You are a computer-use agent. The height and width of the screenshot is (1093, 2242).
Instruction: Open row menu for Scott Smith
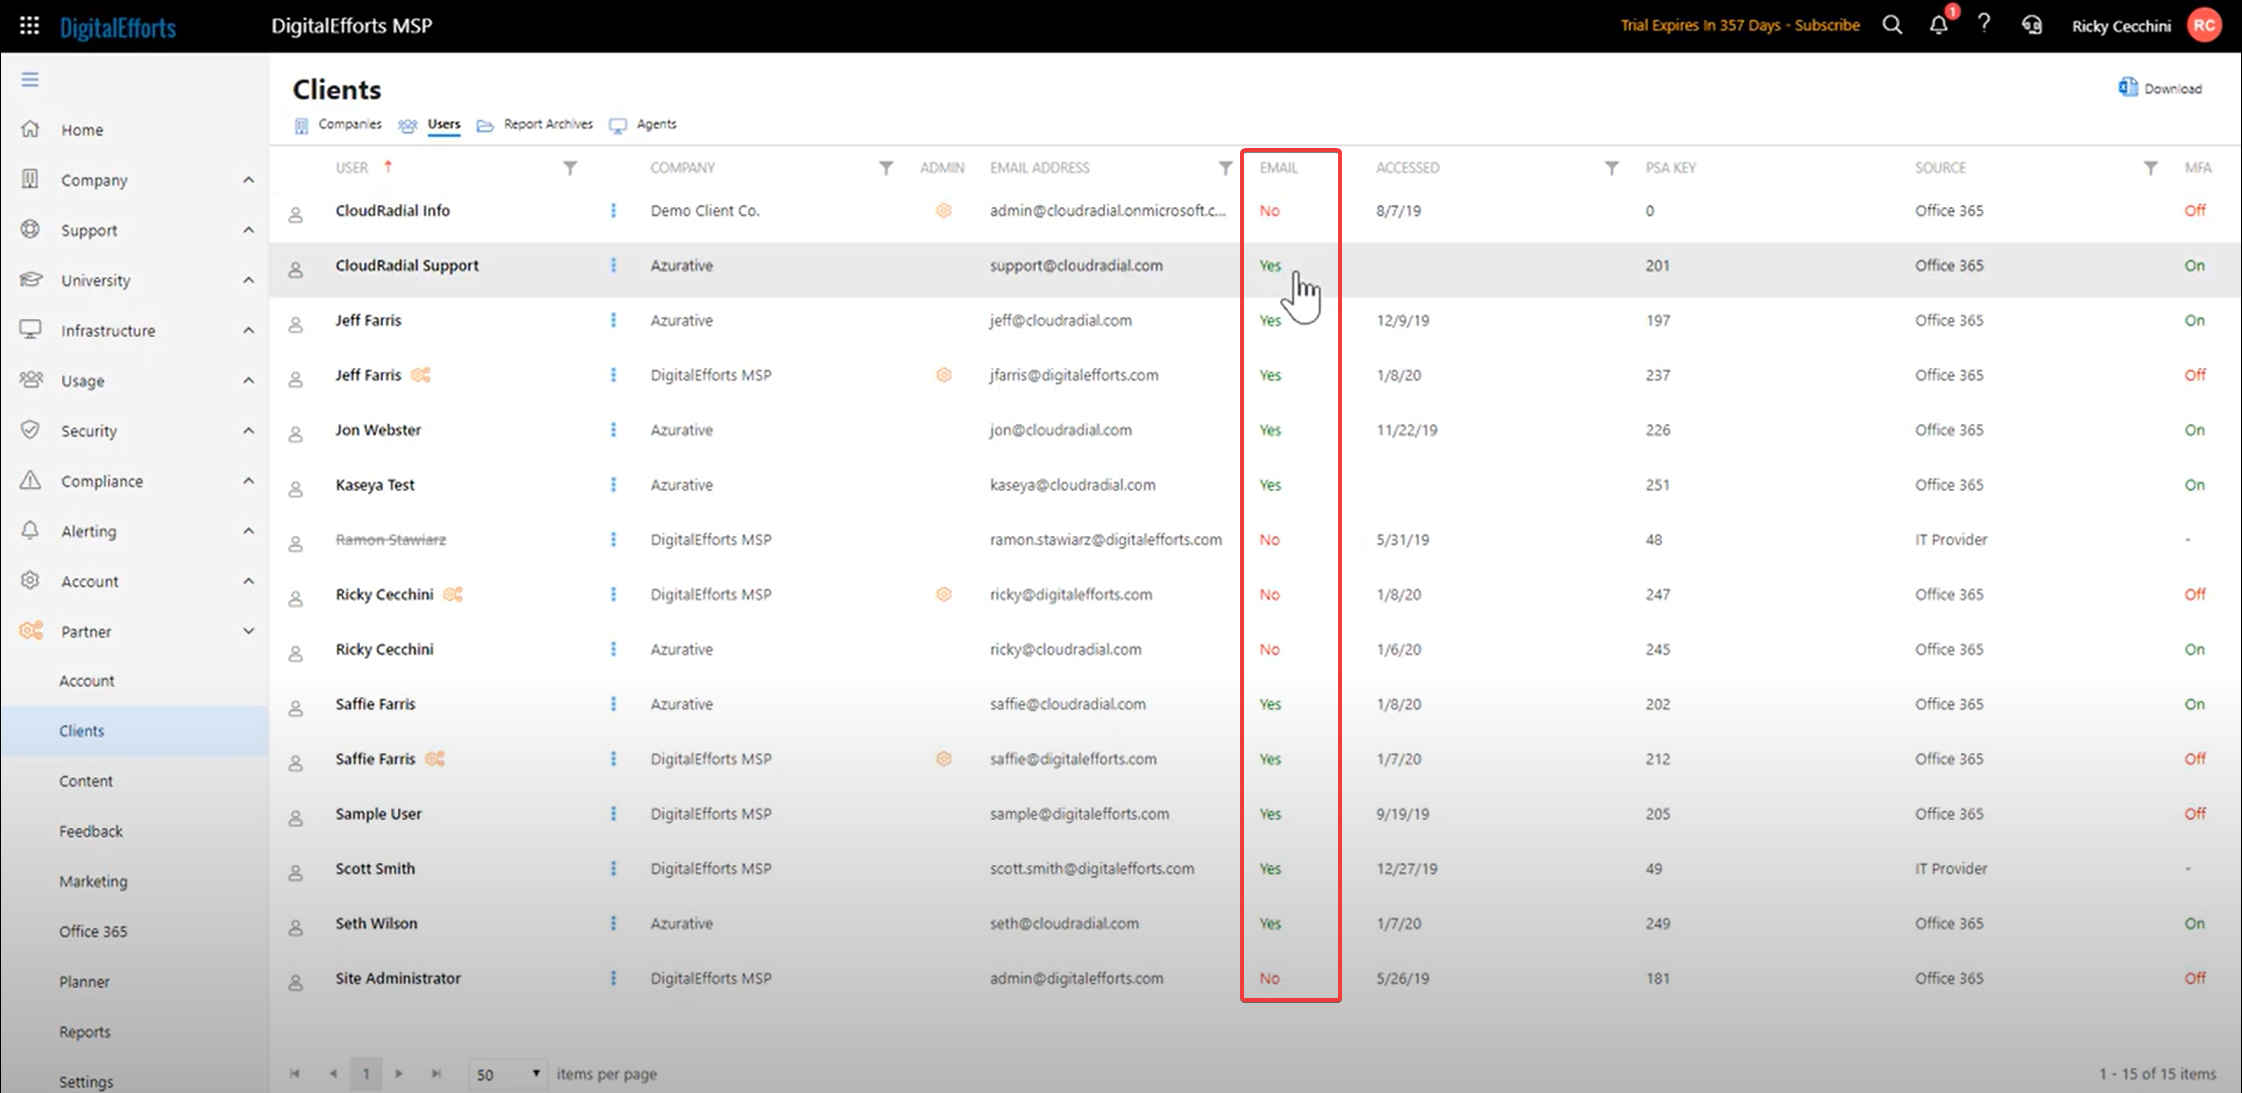[x=613, y=868]
